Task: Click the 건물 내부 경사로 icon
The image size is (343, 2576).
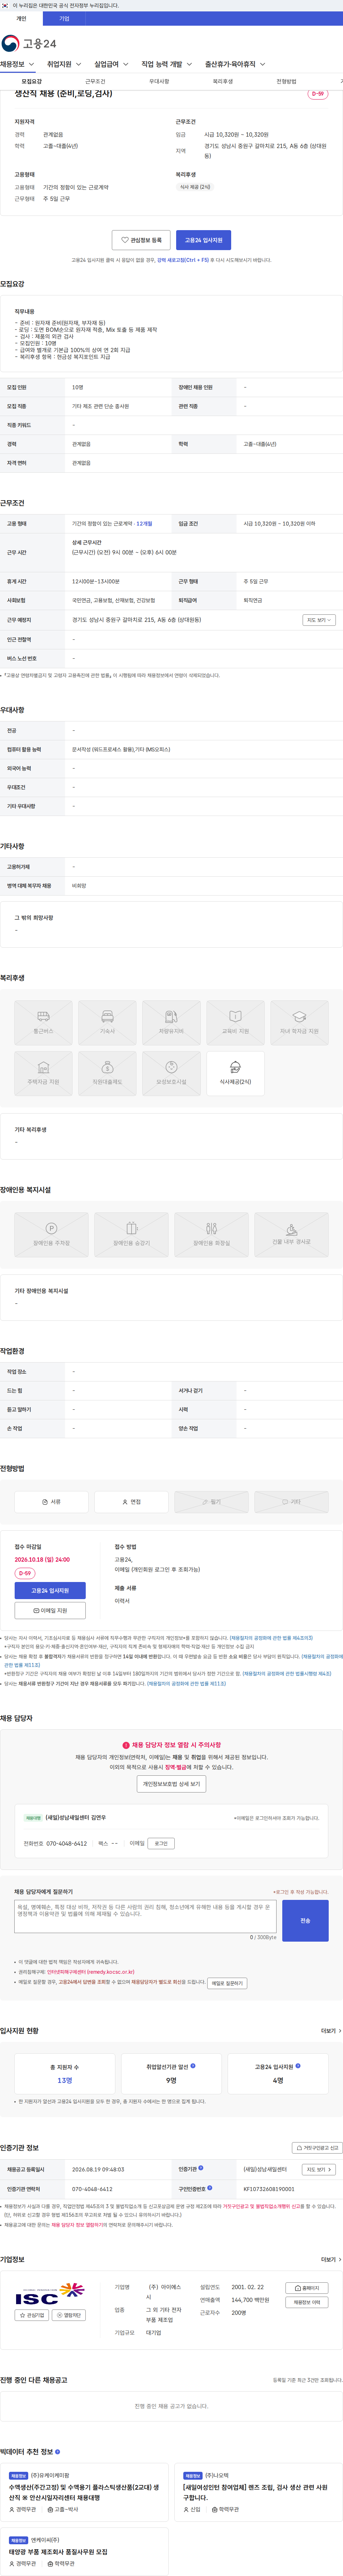Action: click(291, 1234)
